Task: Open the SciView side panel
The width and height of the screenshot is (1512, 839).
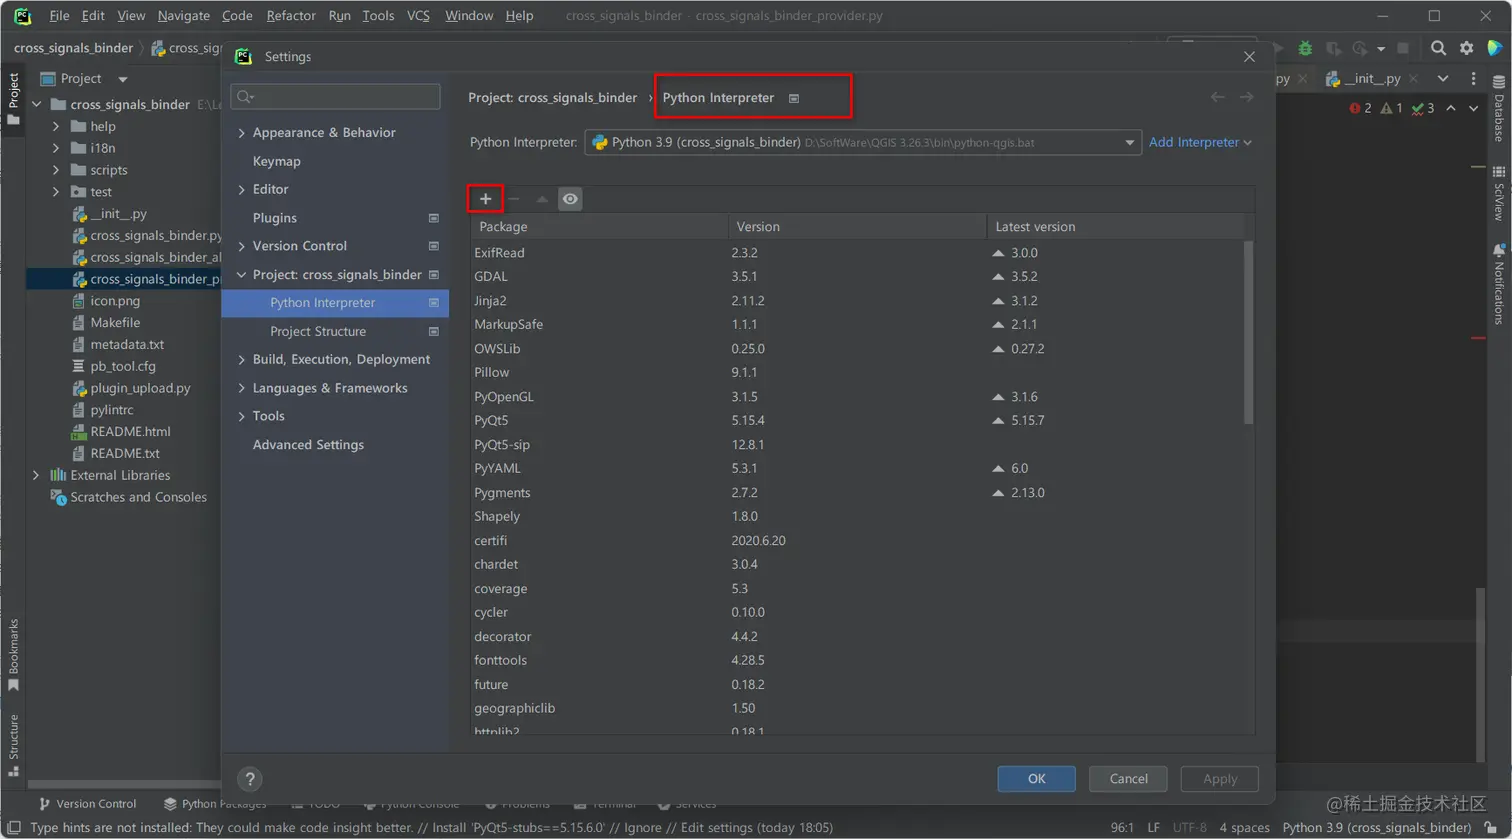Action: tap(1498, 193)
